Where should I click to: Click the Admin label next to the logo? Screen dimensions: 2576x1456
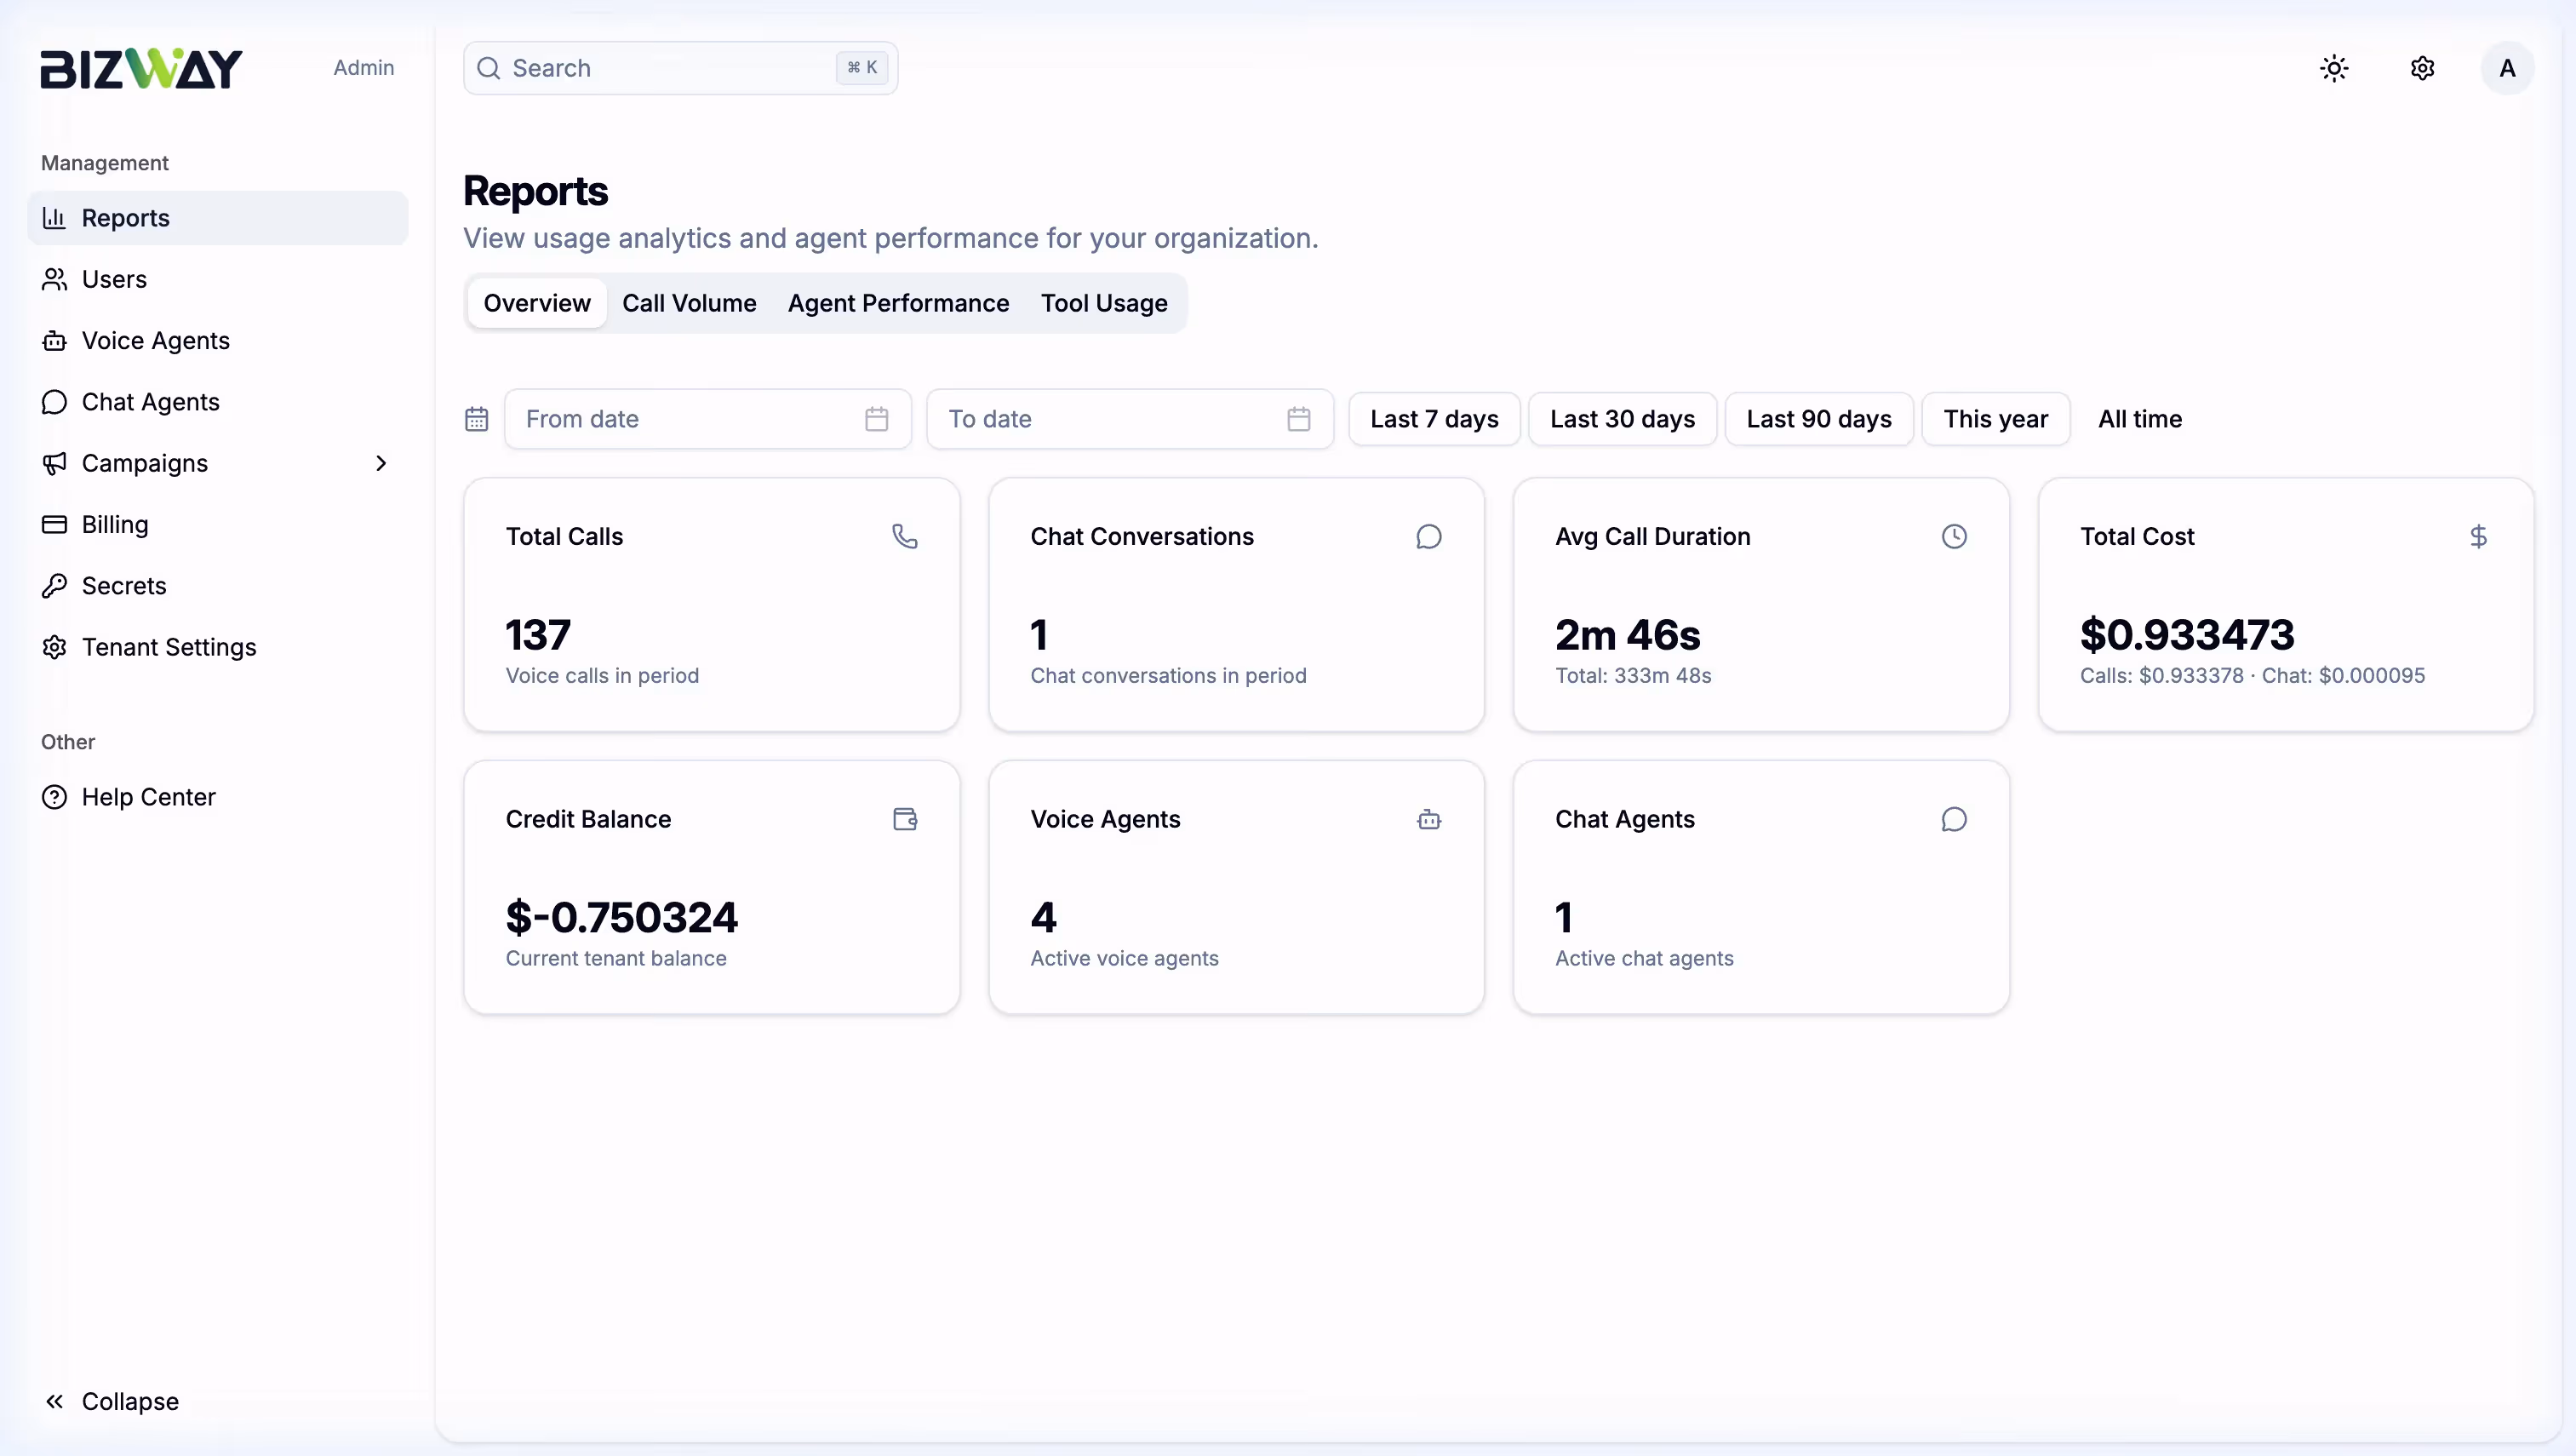coord(364,68)
